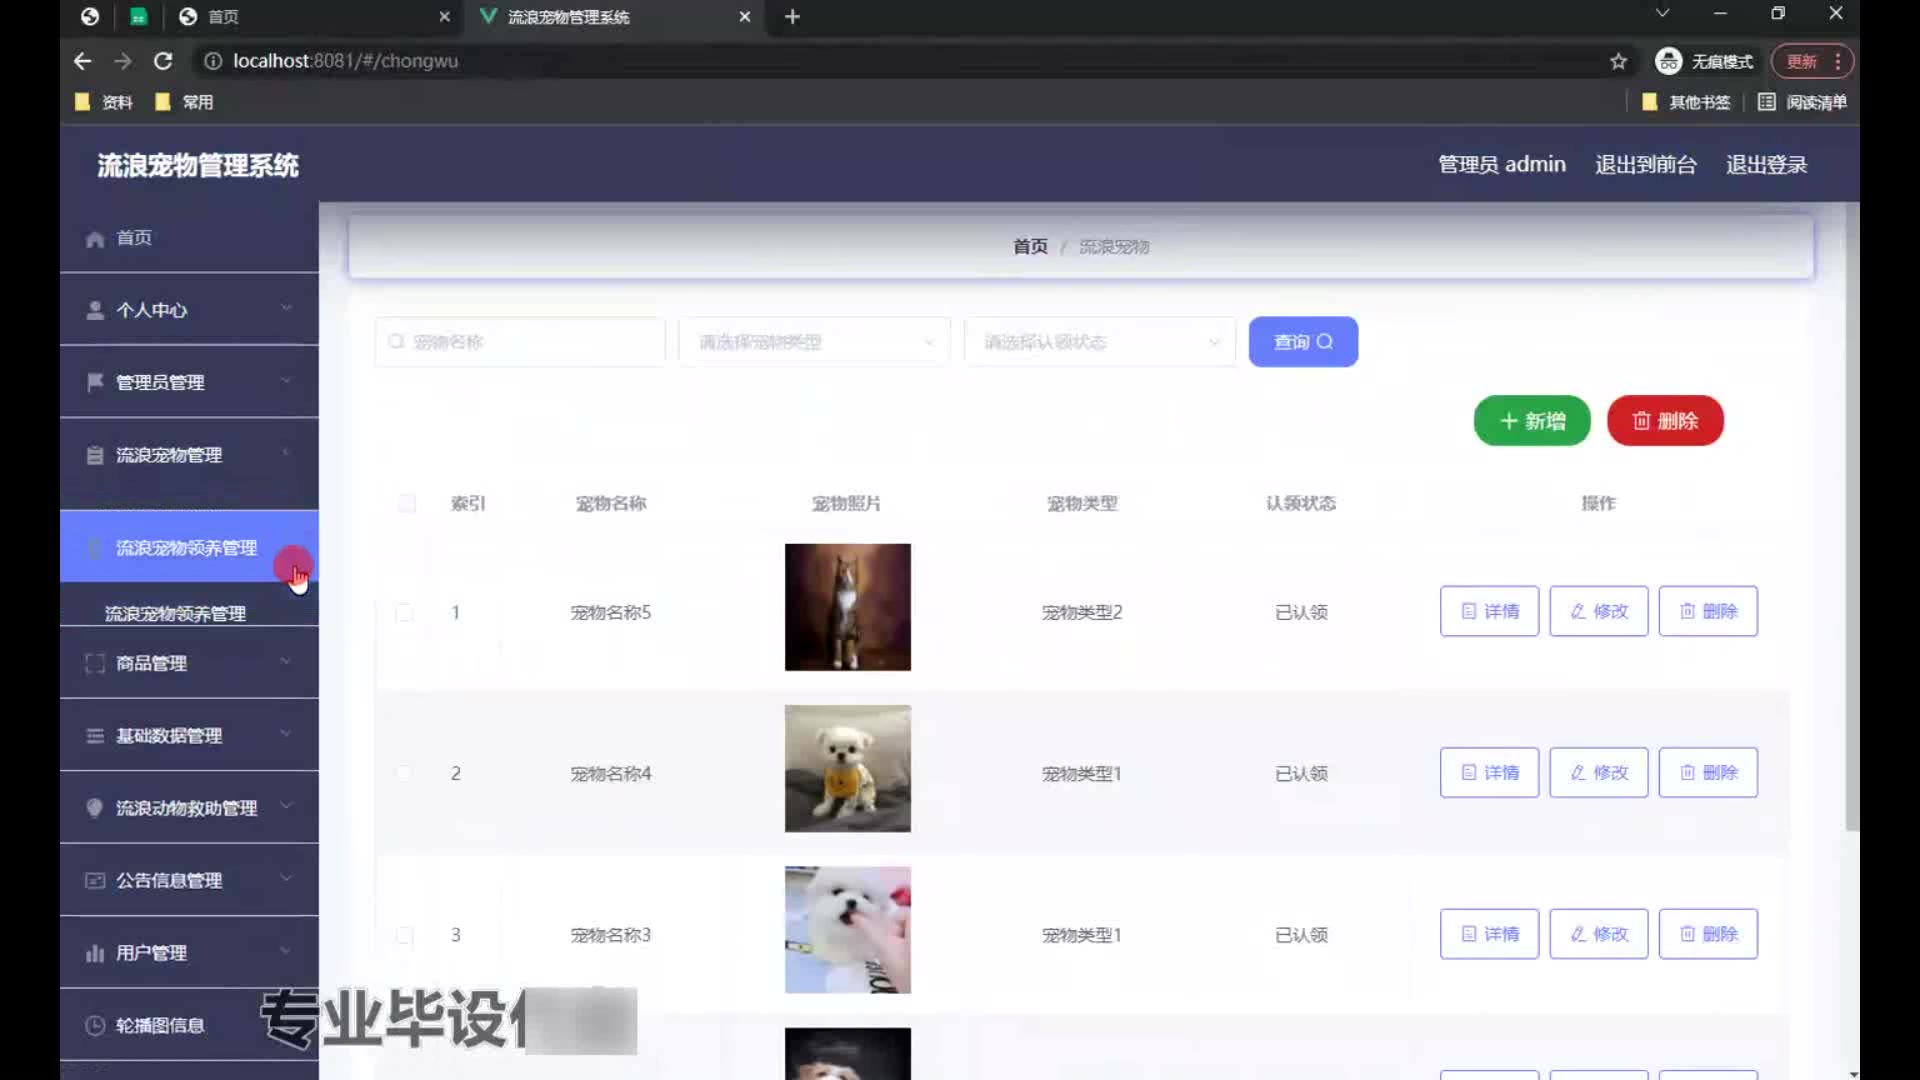This screenshot has height=1080, width=1920.
Task: Click the bulb icon for 流浪动物救助管理
Action: coord(95,808)
